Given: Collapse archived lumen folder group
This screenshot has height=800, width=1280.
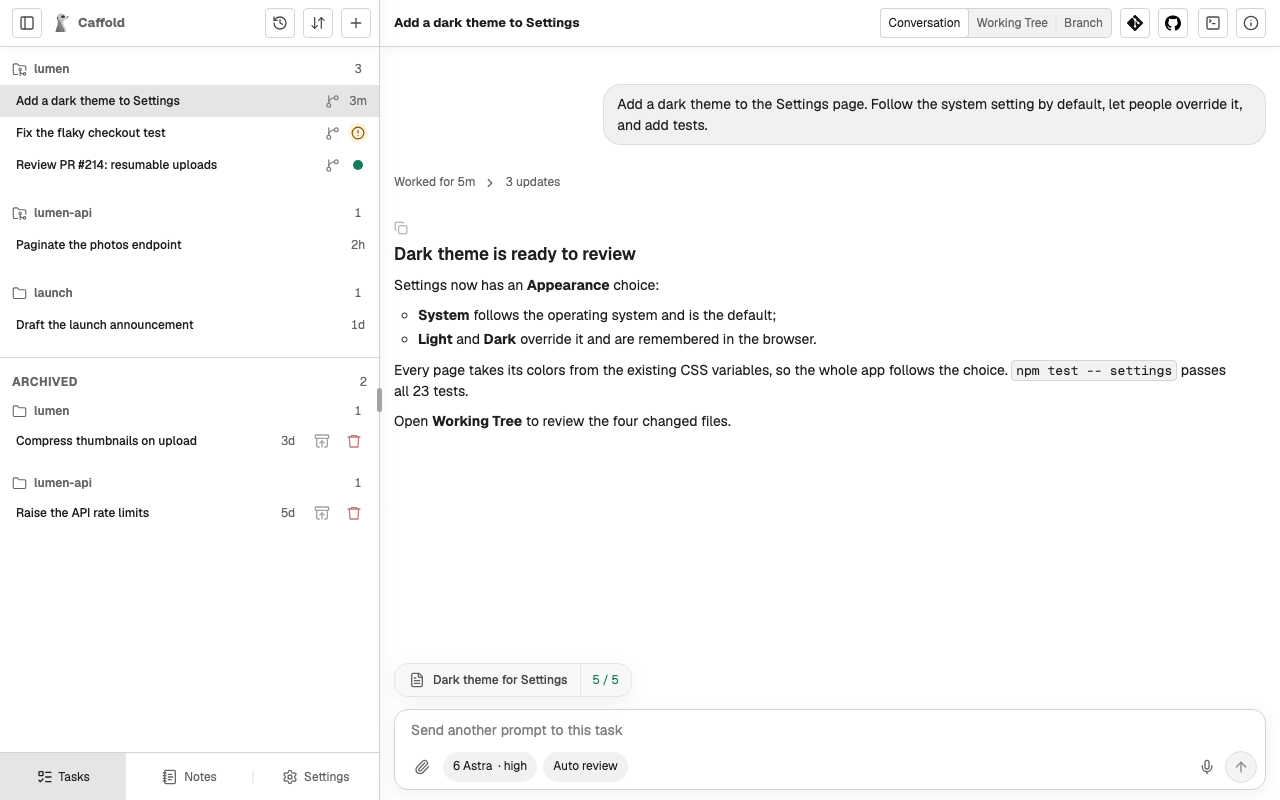Looking at the screenshot, I should pyautogui.click(x=189, y=411).
